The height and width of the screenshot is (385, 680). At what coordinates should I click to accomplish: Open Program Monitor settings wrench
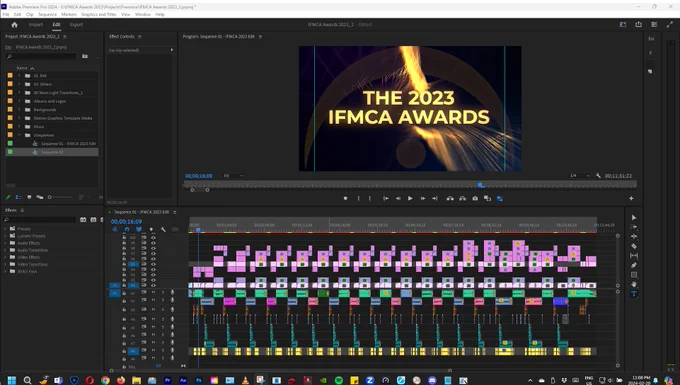(x=598, y=176)
